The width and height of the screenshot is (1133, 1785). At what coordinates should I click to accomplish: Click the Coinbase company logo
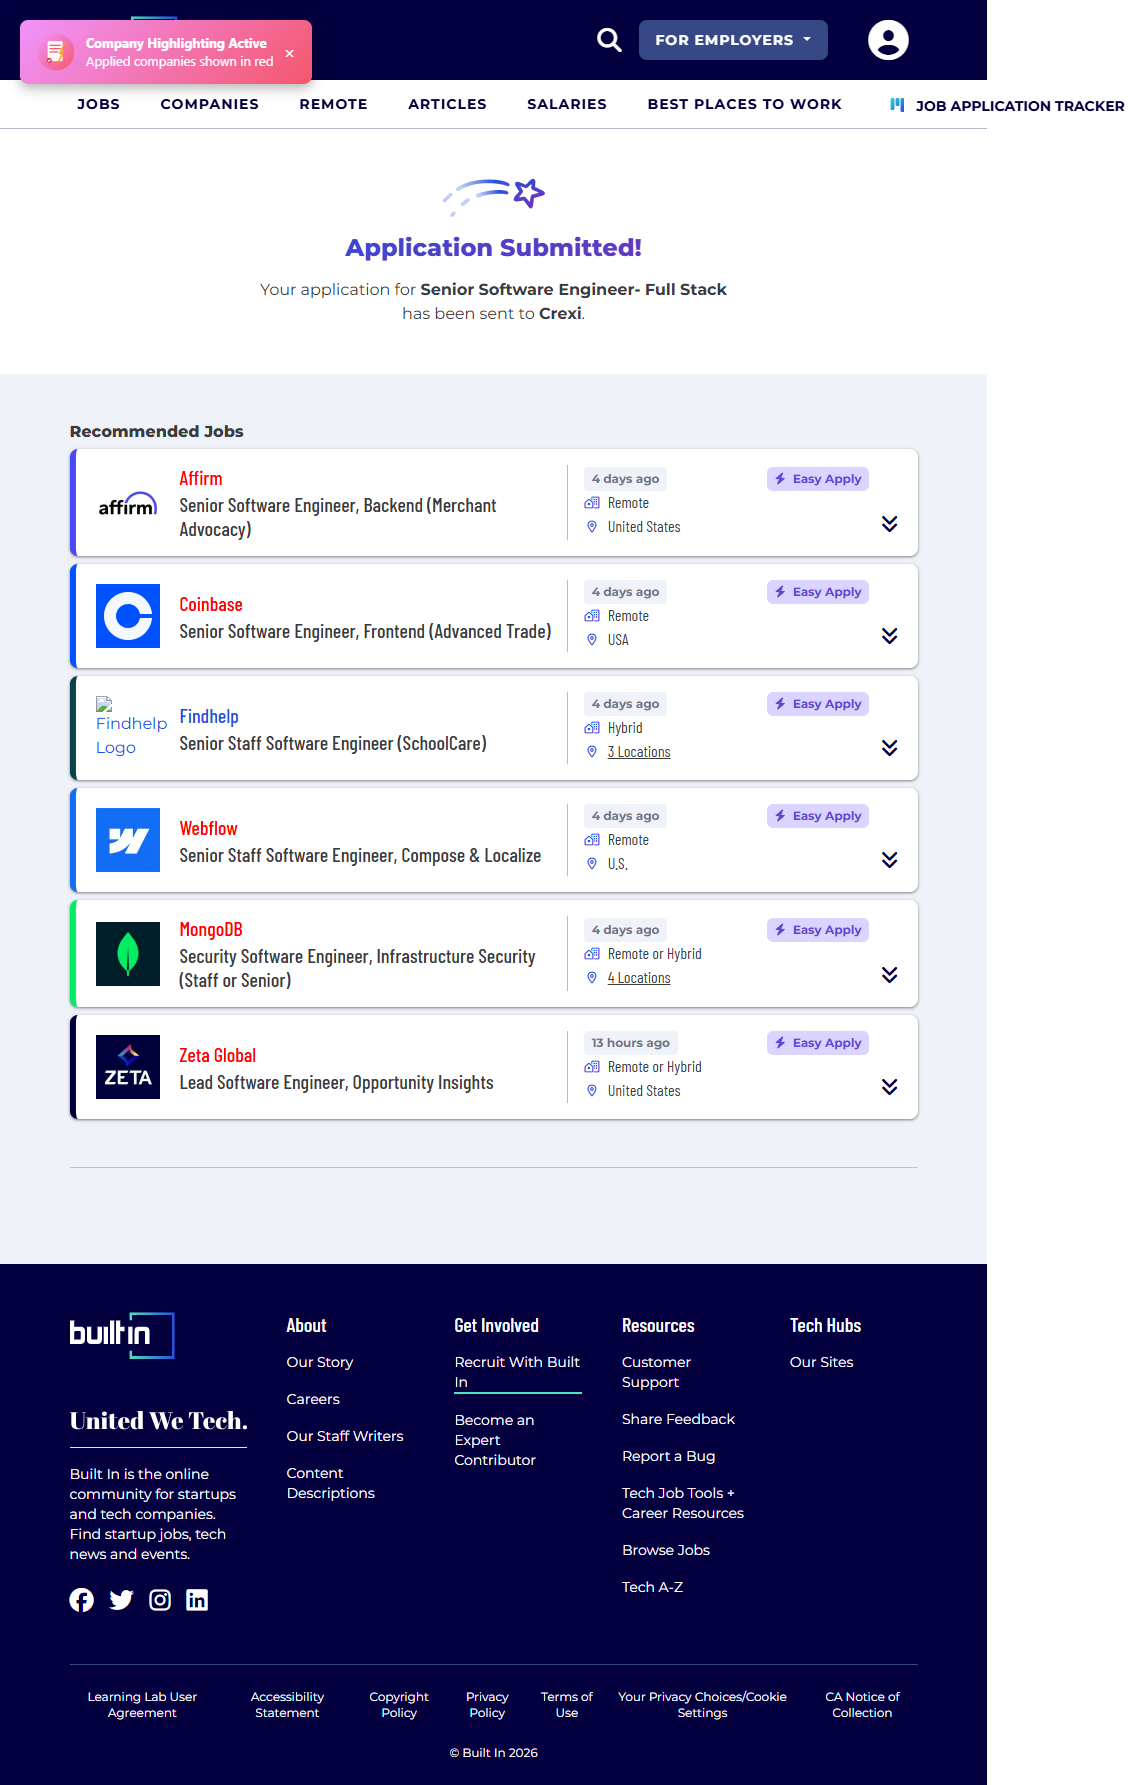pyautogui.click(x=128, y=616)
